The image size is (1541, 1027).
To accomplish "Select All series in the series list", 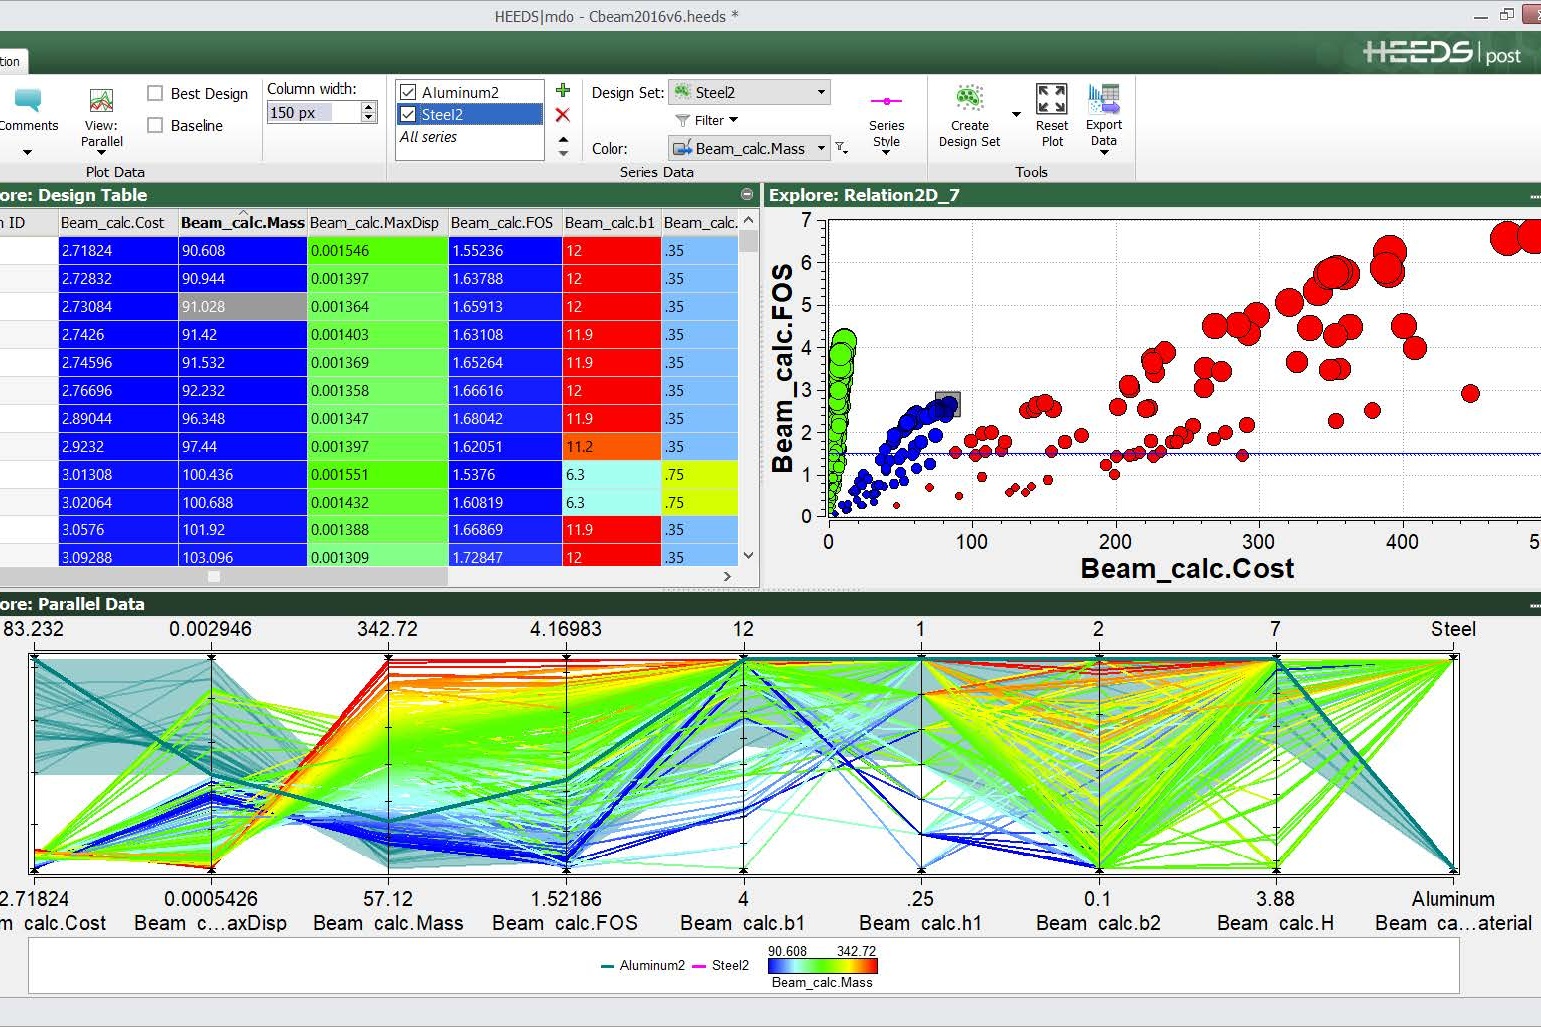I will pos(428,137).
